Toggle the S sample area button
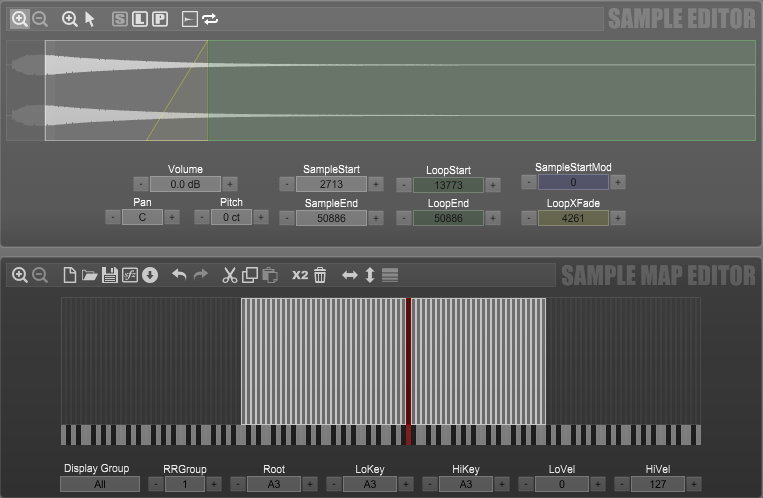This screenshot has height=498, width=763. (x=120, y=19)
